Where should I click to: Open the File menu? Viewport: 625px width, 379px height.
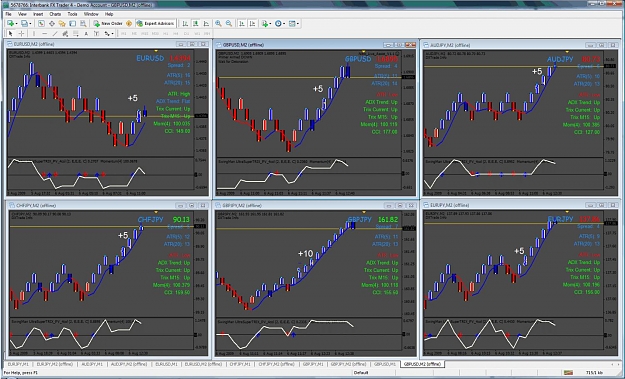pyautogui.click(x=8, y=14)
